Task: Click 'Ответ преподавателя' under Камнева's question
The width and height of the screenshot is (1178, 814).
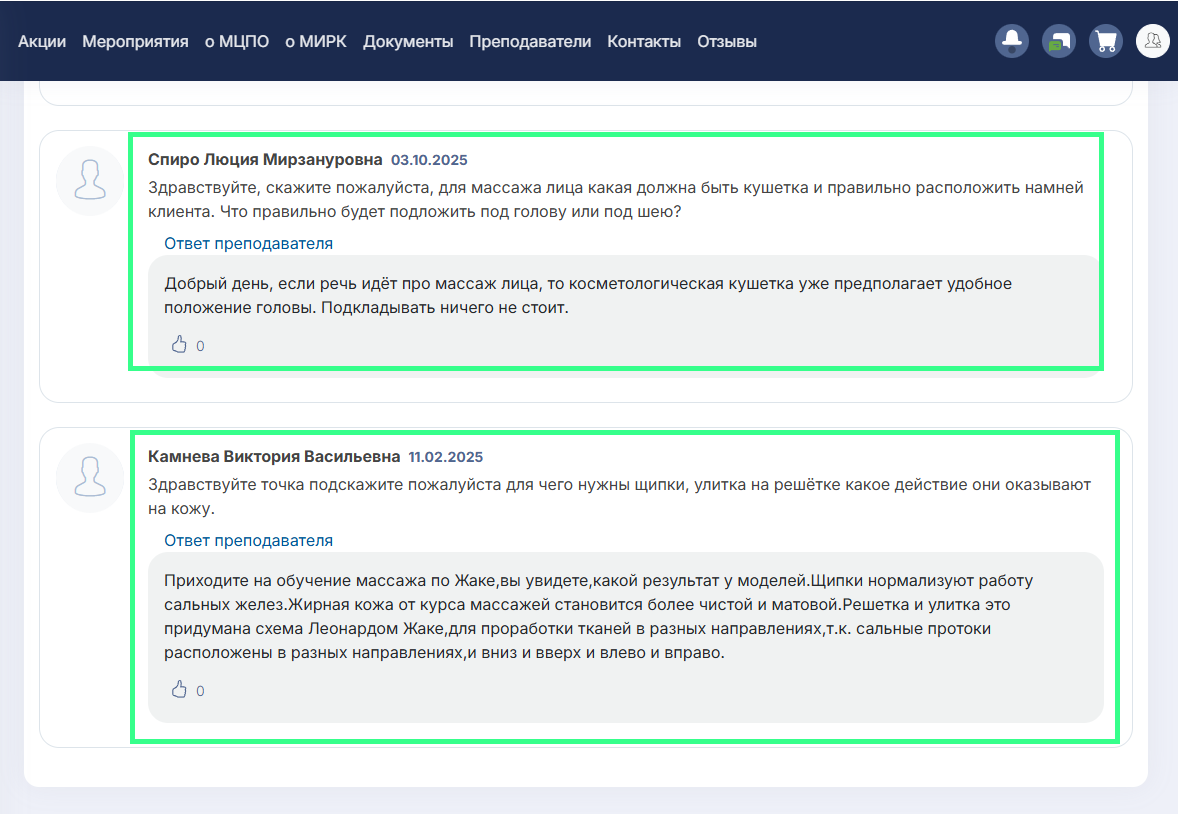Action: (x=249, y=540)
